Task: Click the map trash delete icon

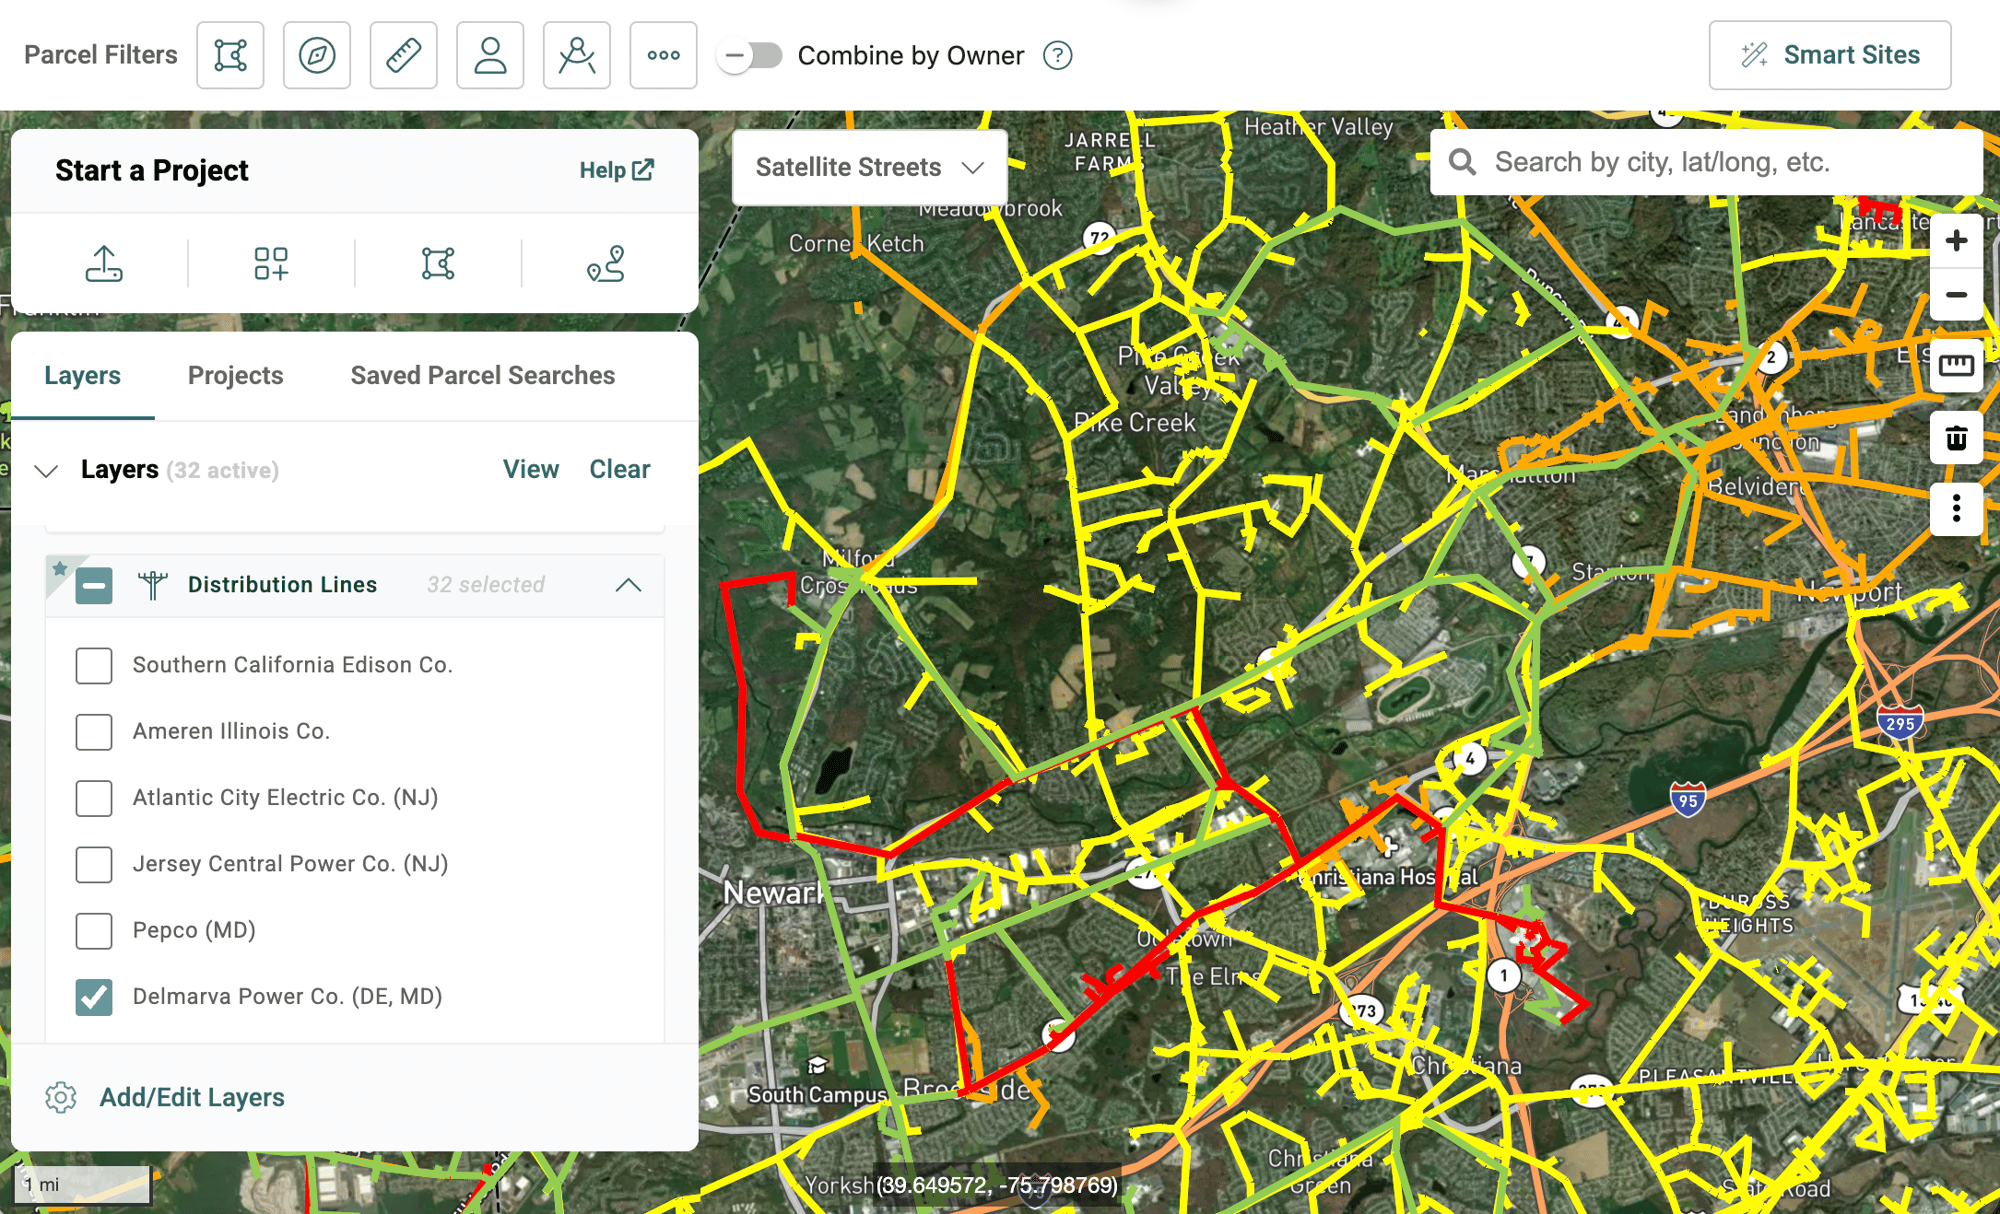Action: pyautogui.click(x=1956, y=438)
